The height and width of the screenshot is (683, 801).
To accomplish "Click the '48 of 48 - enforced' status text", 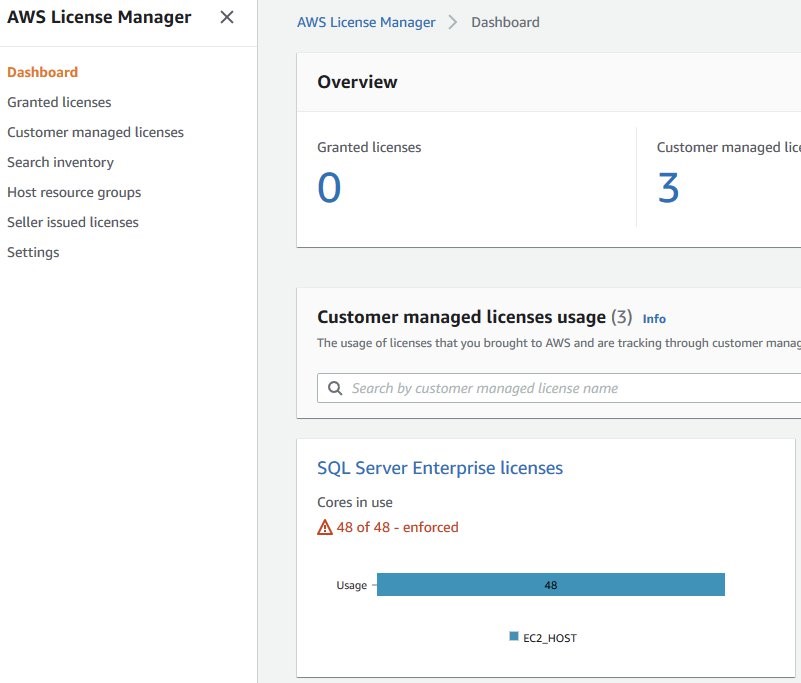I will click(397, 527).
